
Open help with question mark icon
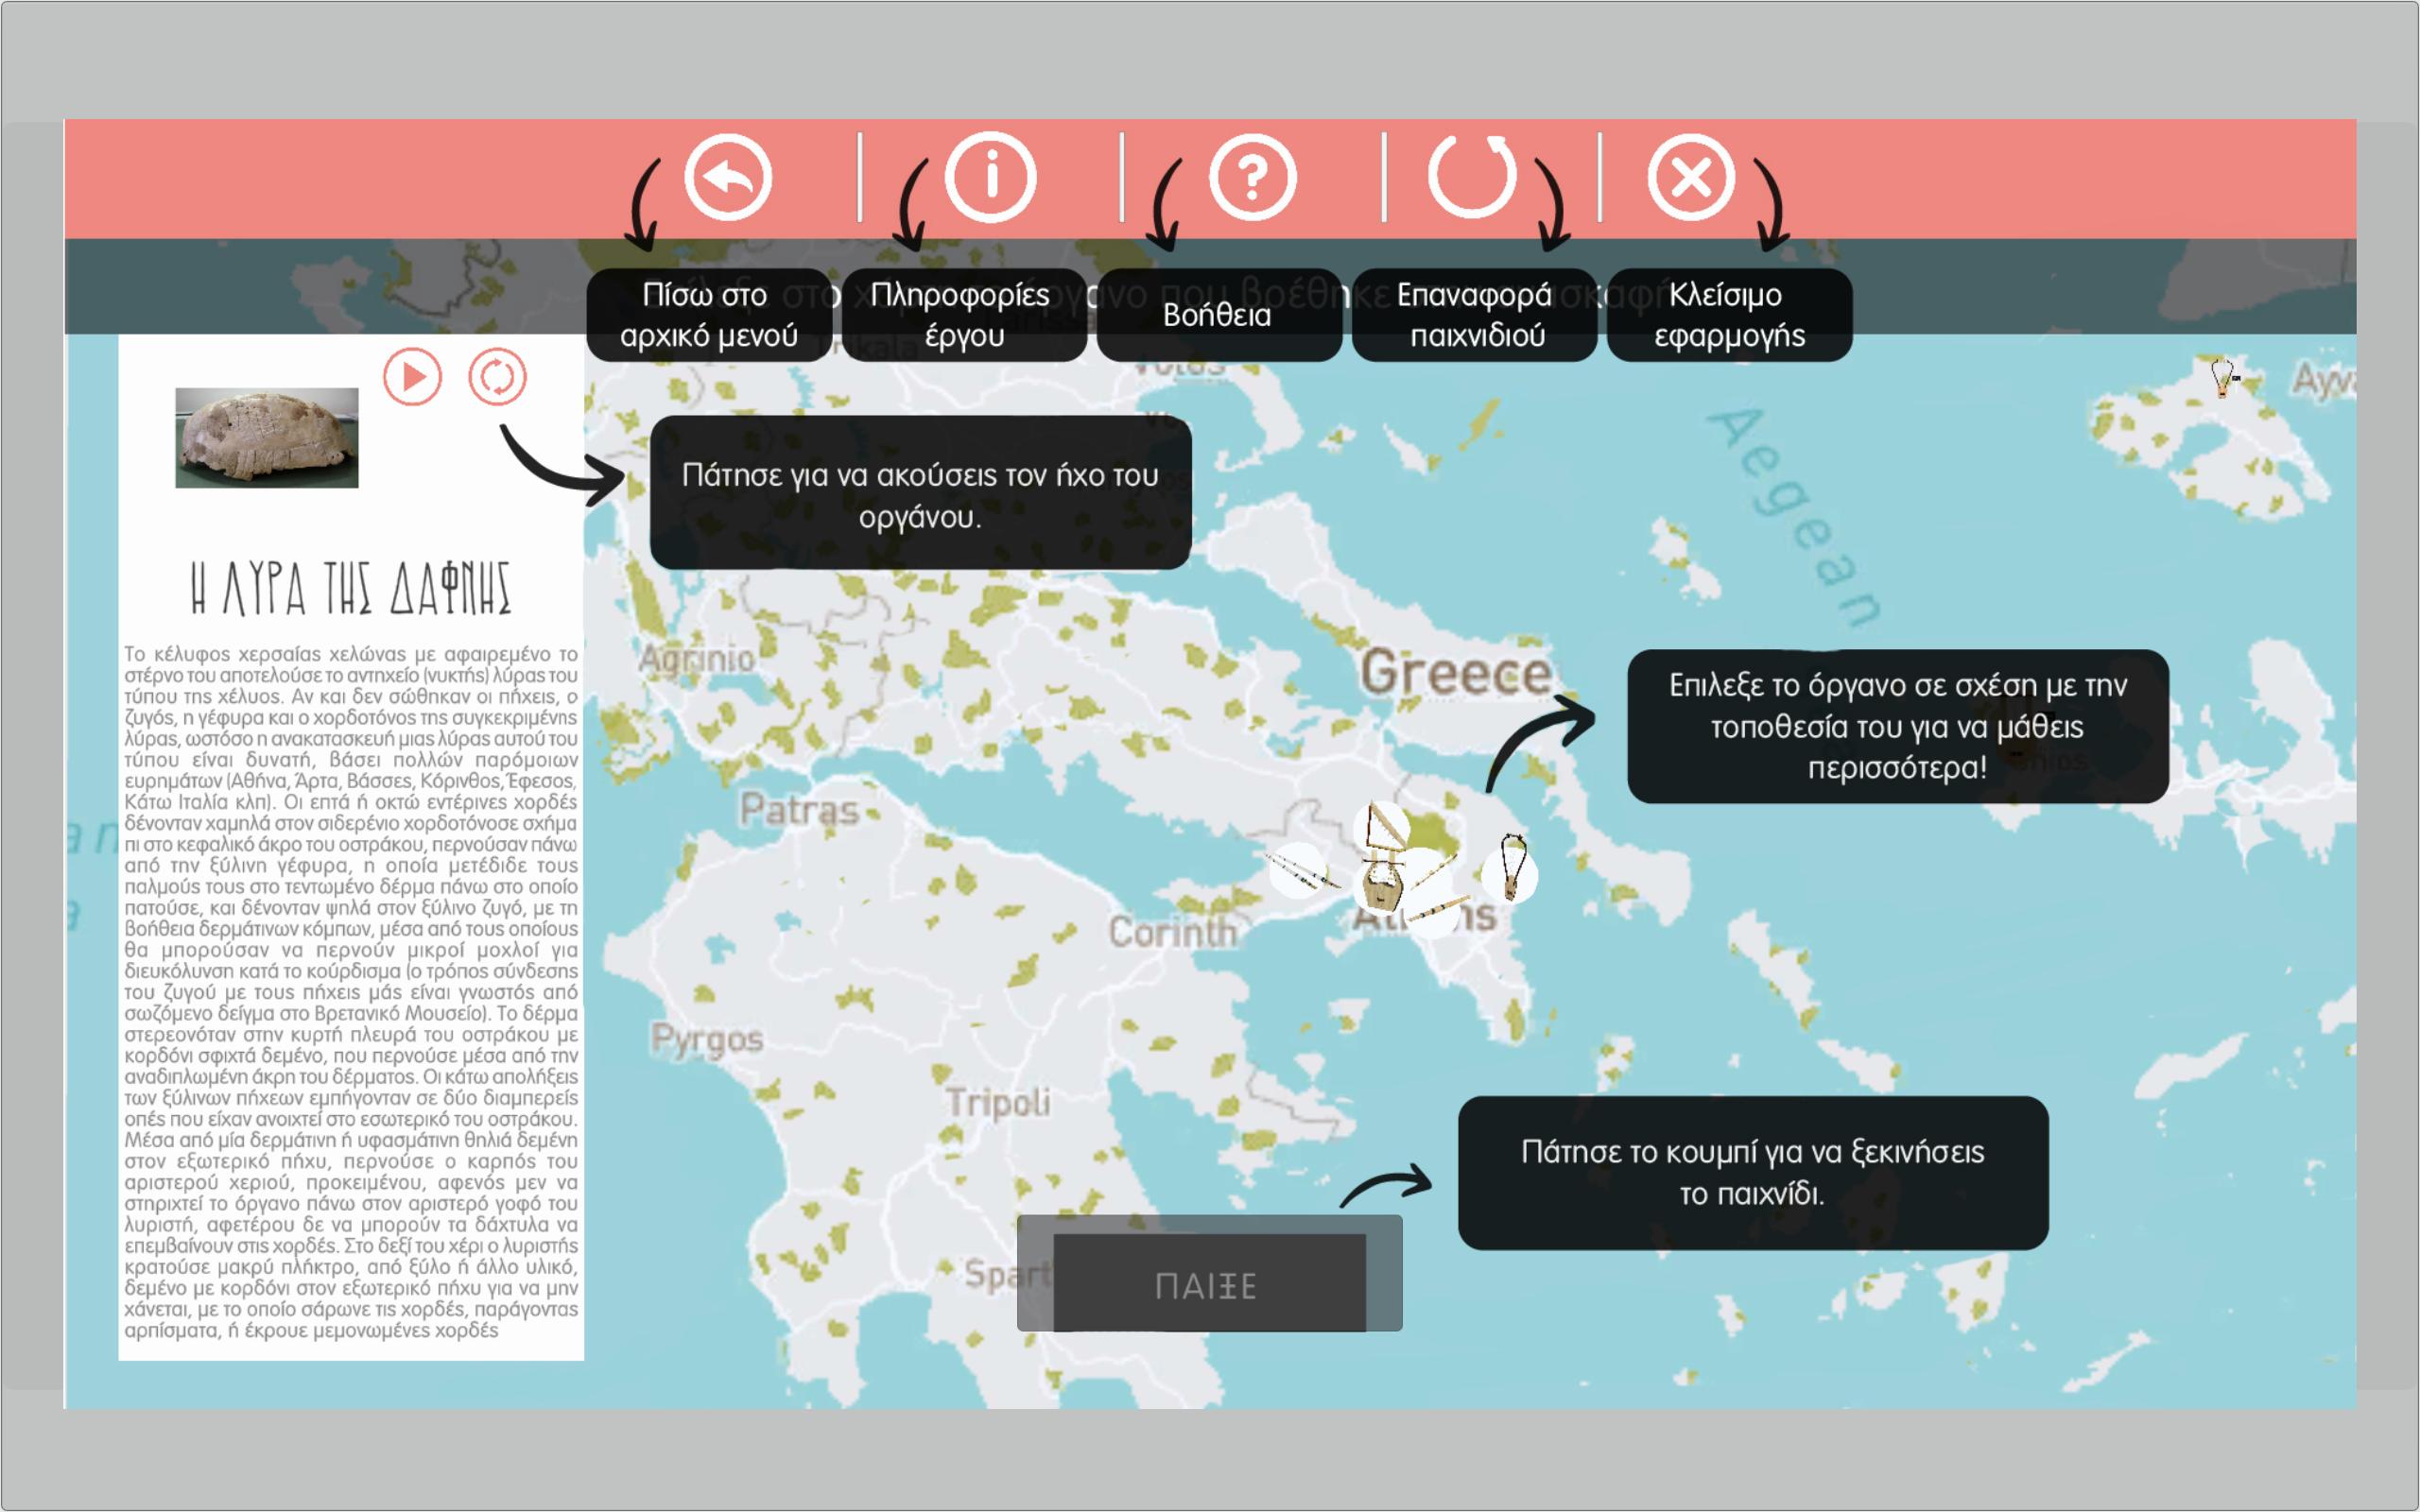click(x=1252, y=178)
